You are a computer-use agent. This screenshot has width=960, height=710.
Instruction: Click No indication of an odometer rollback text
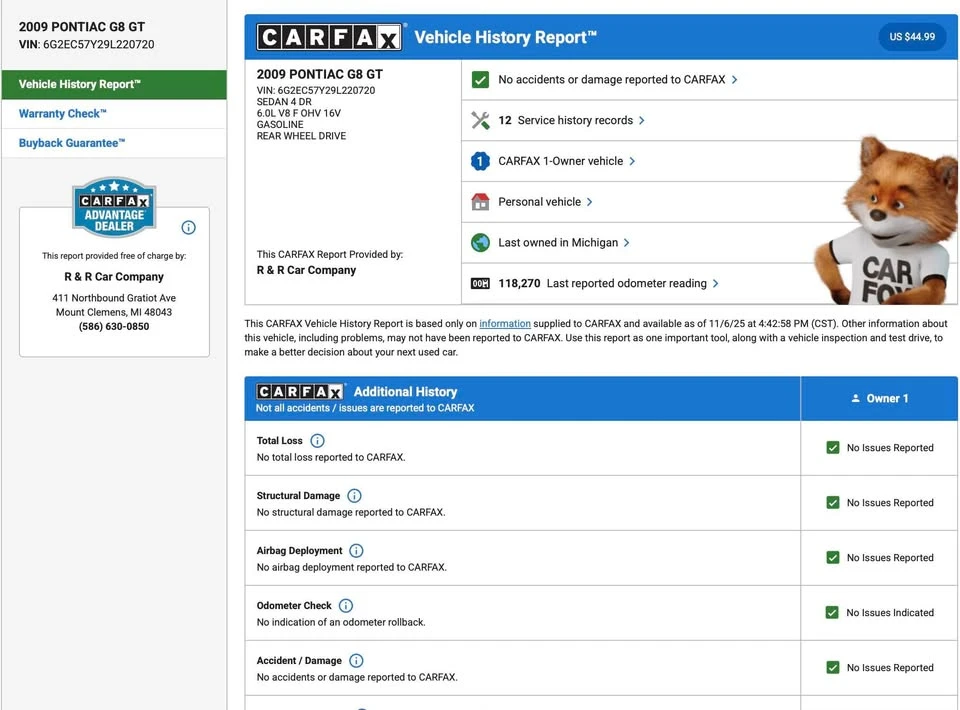(341, 622)
